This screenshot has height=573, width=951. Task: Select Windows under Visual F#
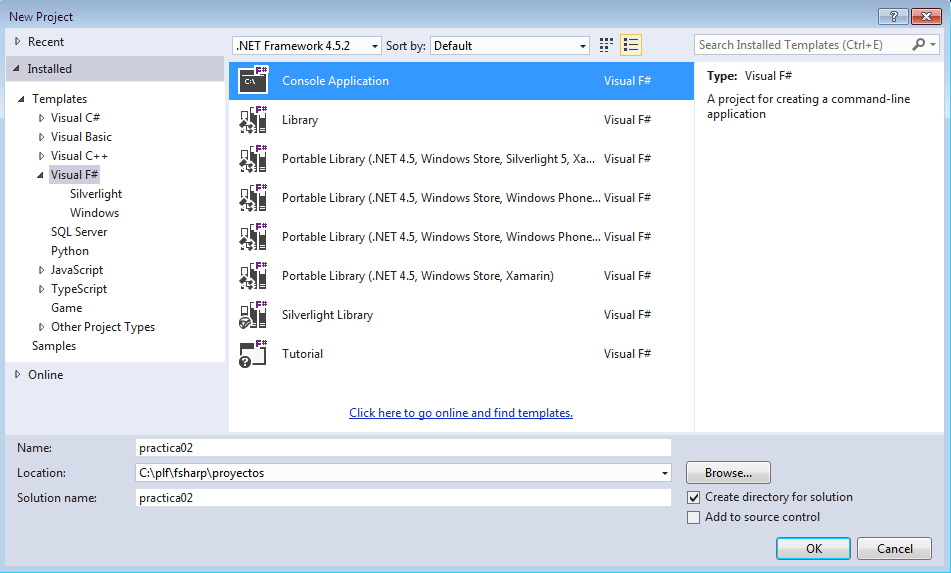coord(94,213)
